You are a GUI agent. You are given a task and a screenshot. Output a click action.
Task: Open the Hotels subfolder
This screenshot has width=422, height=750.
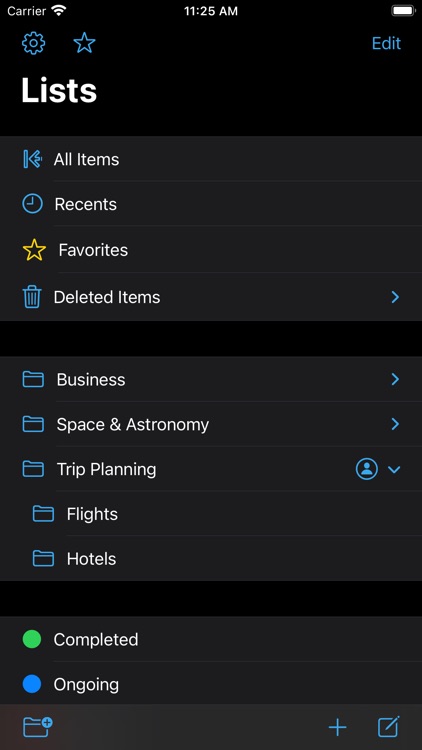click(211, 559)
